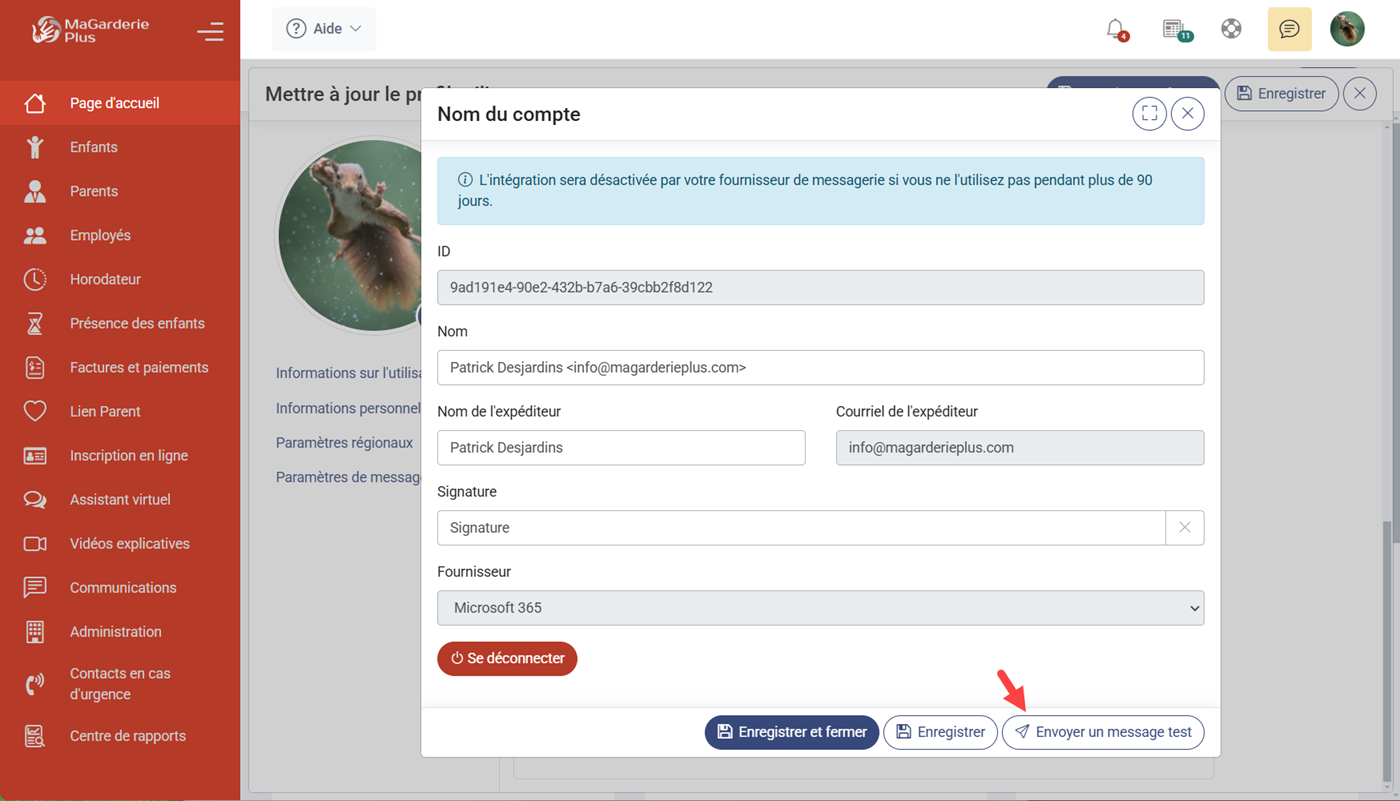The height and width of the screenshot is (801, 1400).
Task: Open notifications bell icon
Action: [1116, 29]
